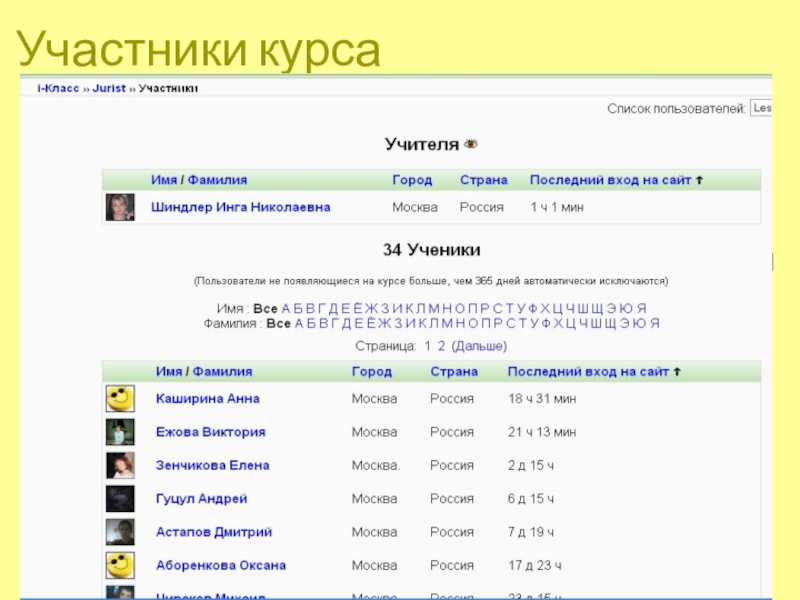
Task: Sort teachers table by Город
Action: point(412,180)
